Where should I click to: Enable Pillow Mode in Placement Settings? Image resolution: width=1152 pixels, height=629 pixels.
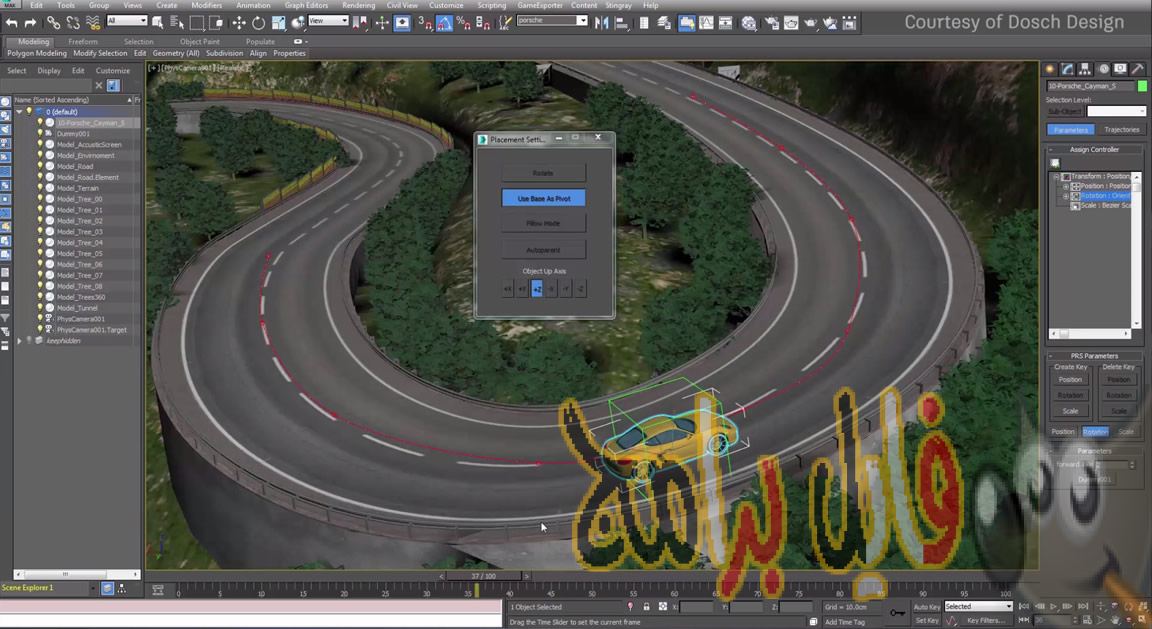544,223
